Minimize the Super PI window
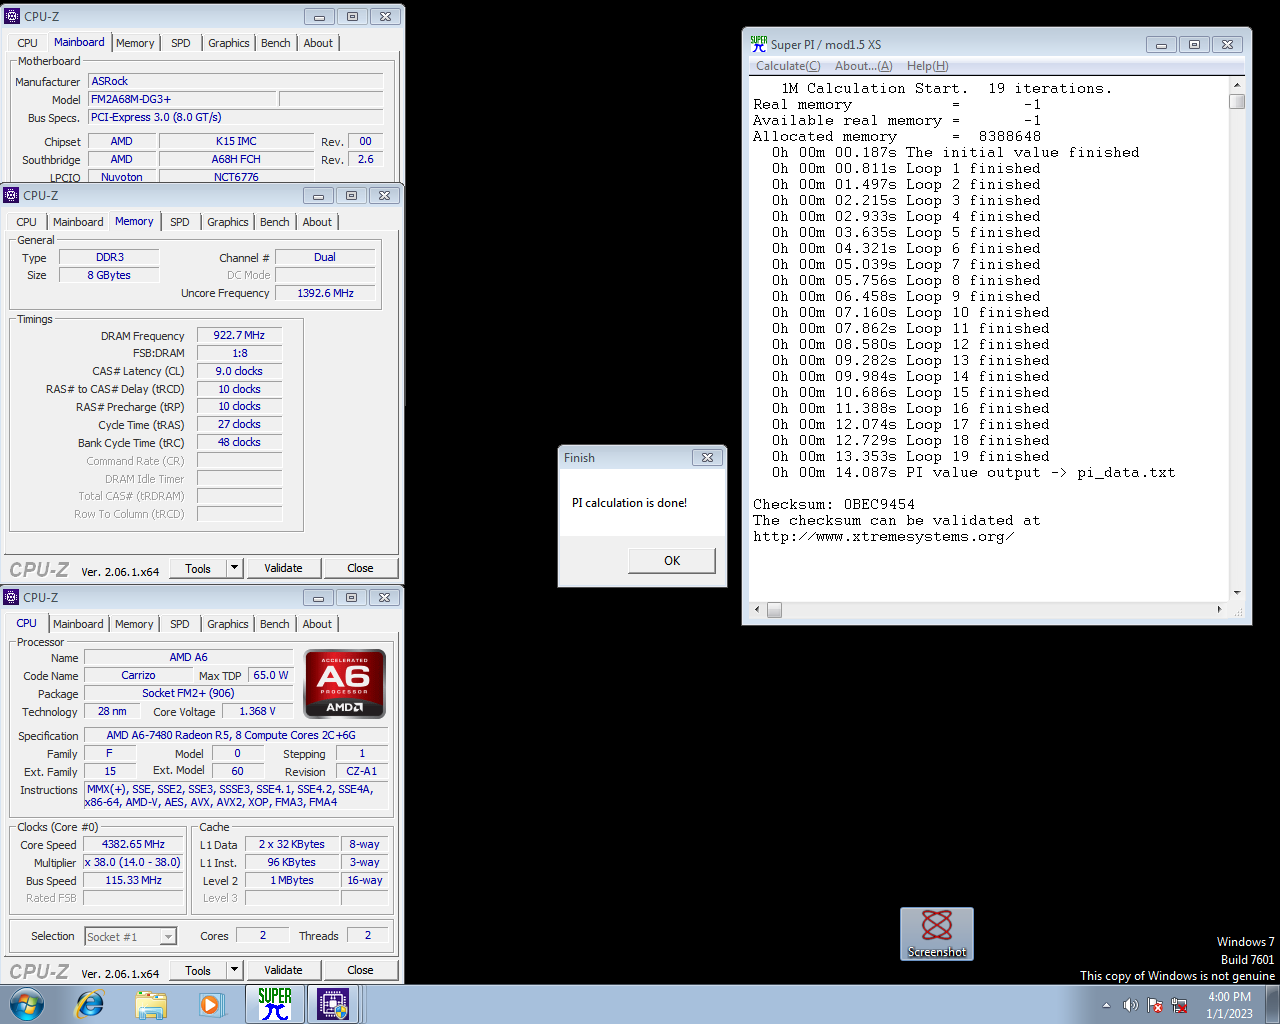 1161,44
